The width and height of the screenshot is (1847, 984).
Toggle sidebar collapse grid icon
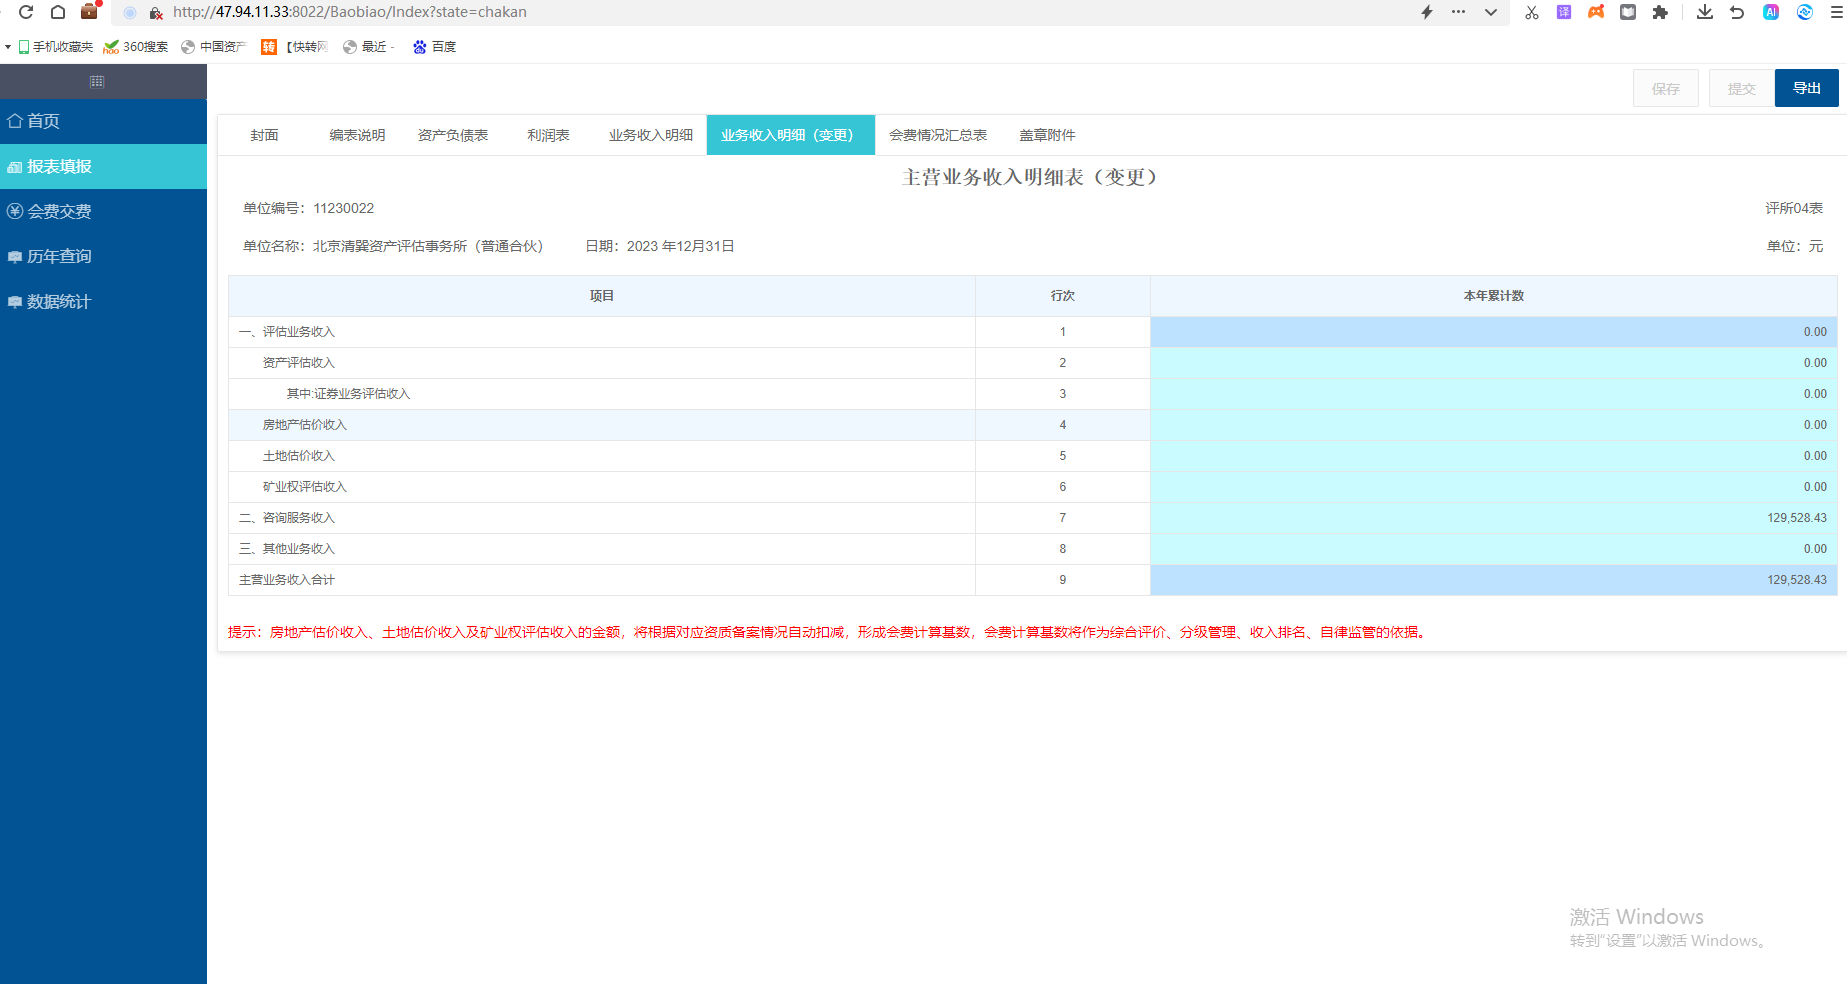[x=97, y=82]
